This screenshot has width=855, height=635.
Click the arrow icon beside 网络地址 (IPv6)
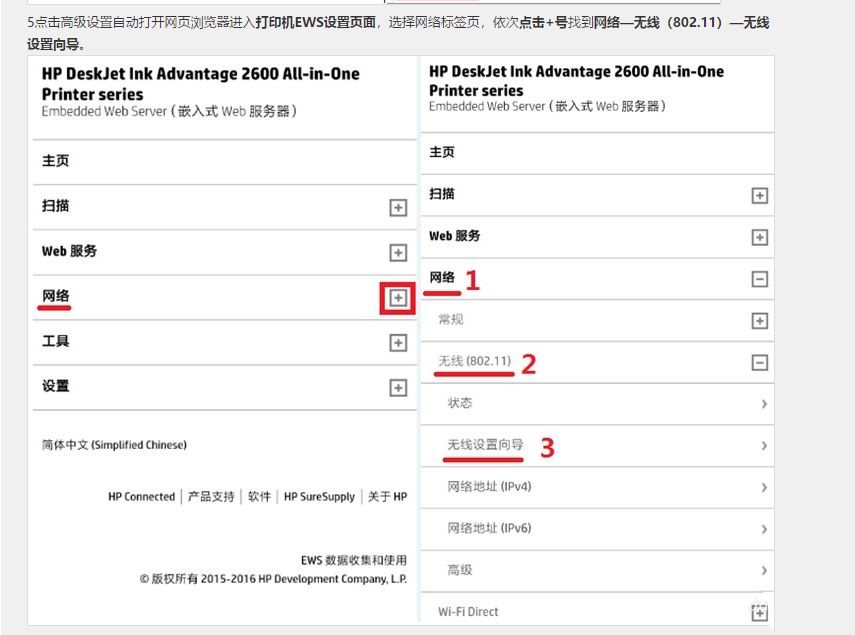(x=764, y=529)
